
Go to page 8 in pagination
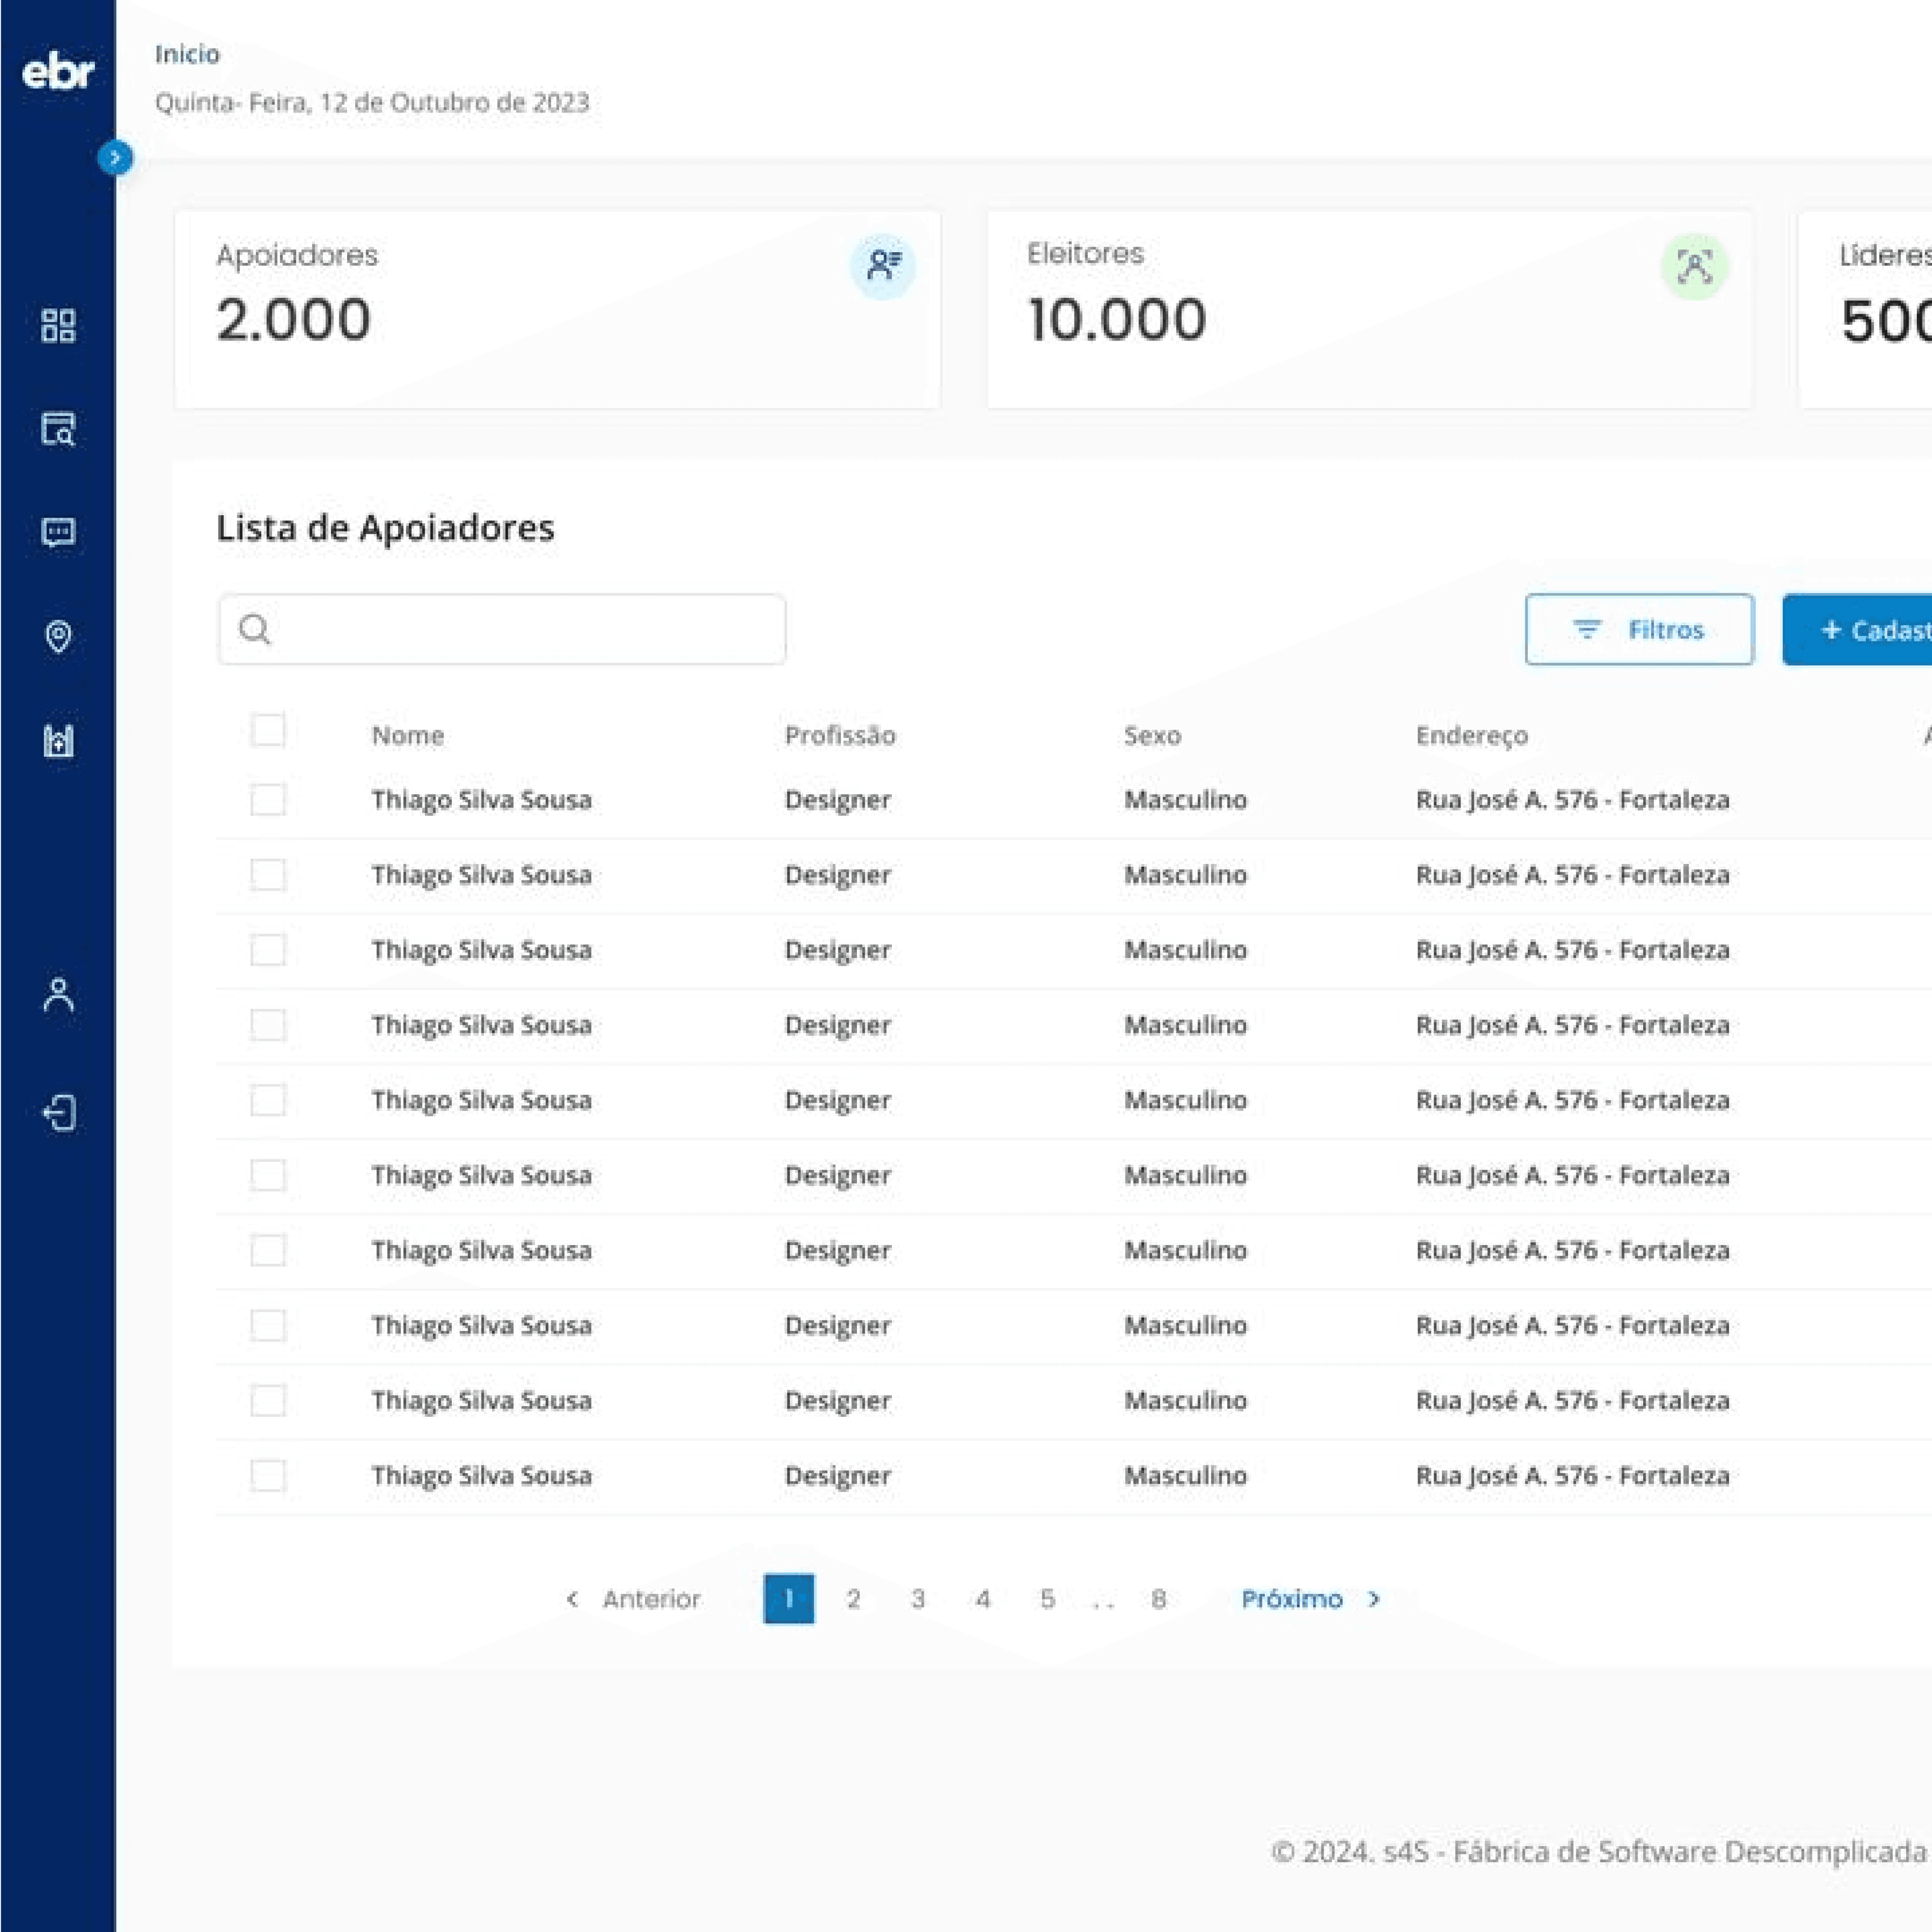pyautogui.click(x=1158, y=1599)
